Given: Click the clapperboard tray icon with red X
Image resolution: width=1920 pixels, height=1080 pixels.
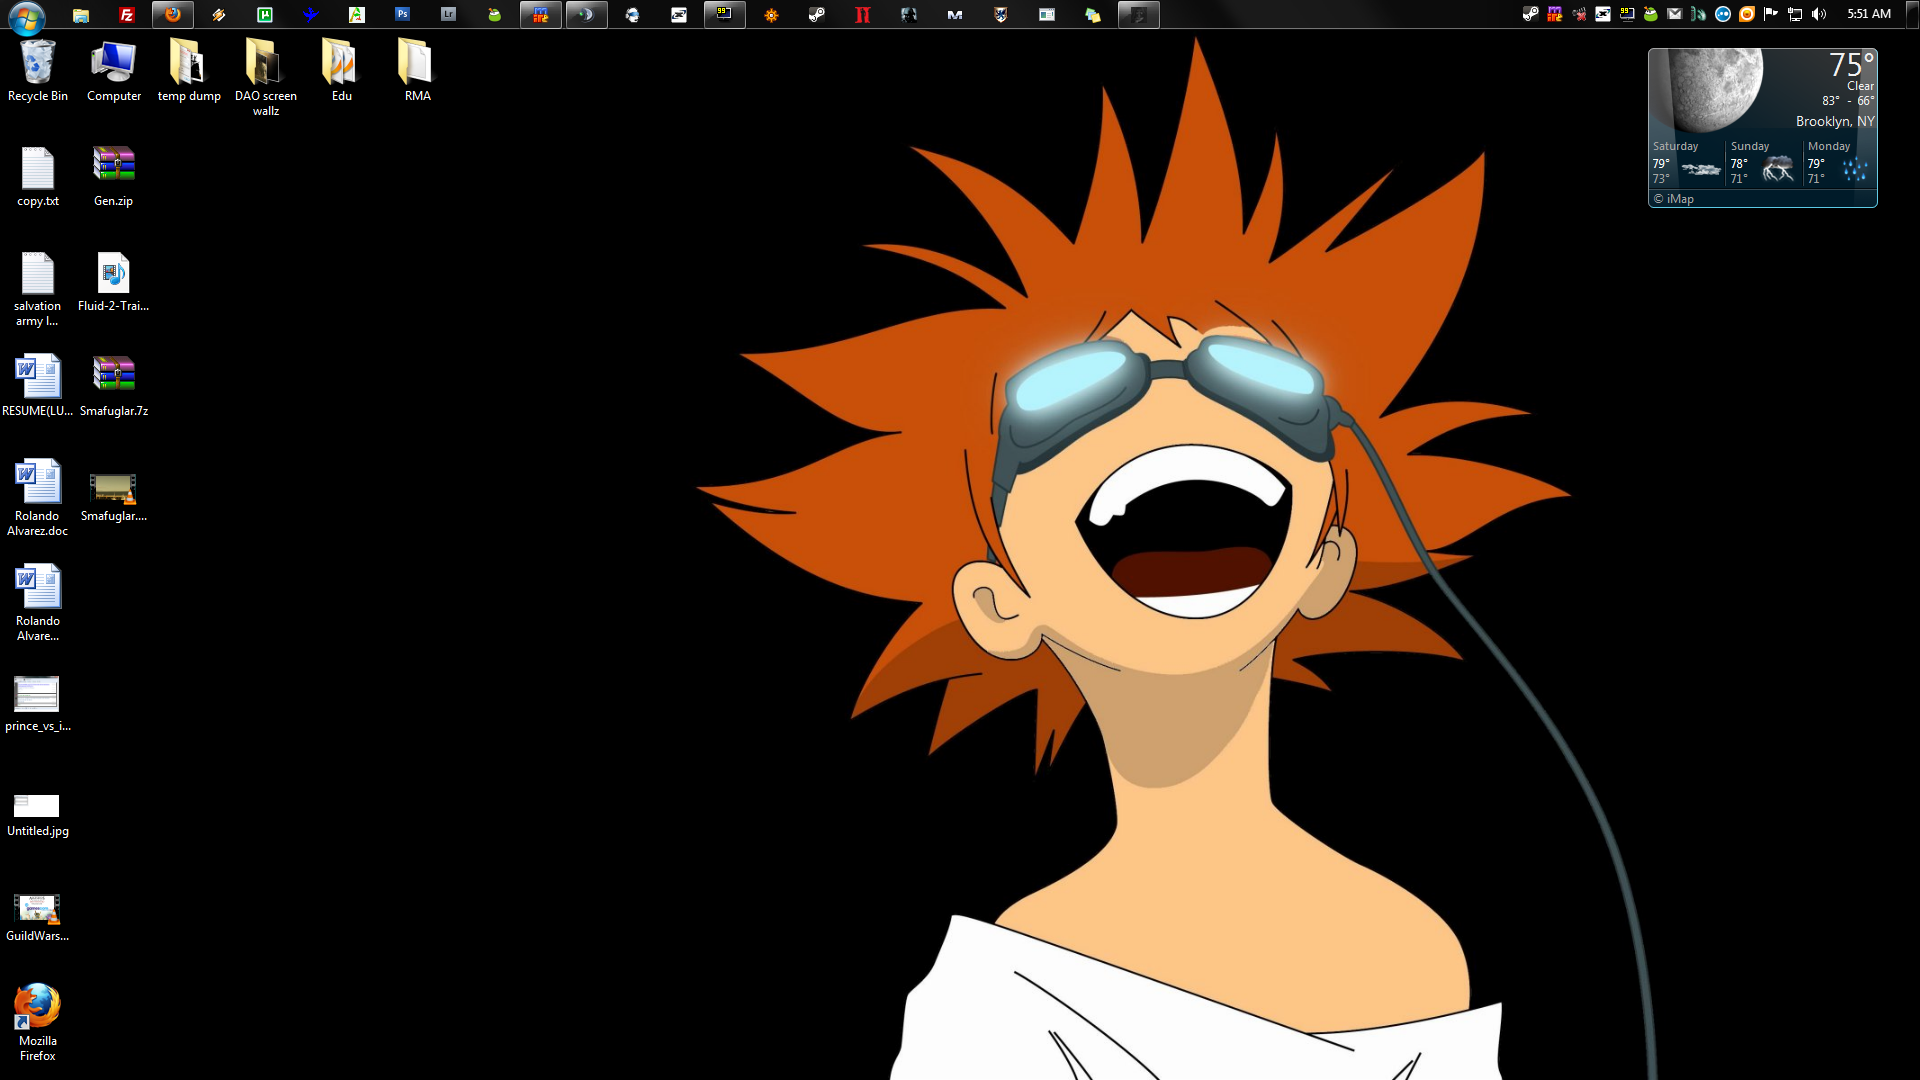Looking at the screenshot, I should tap(1579, 14).
